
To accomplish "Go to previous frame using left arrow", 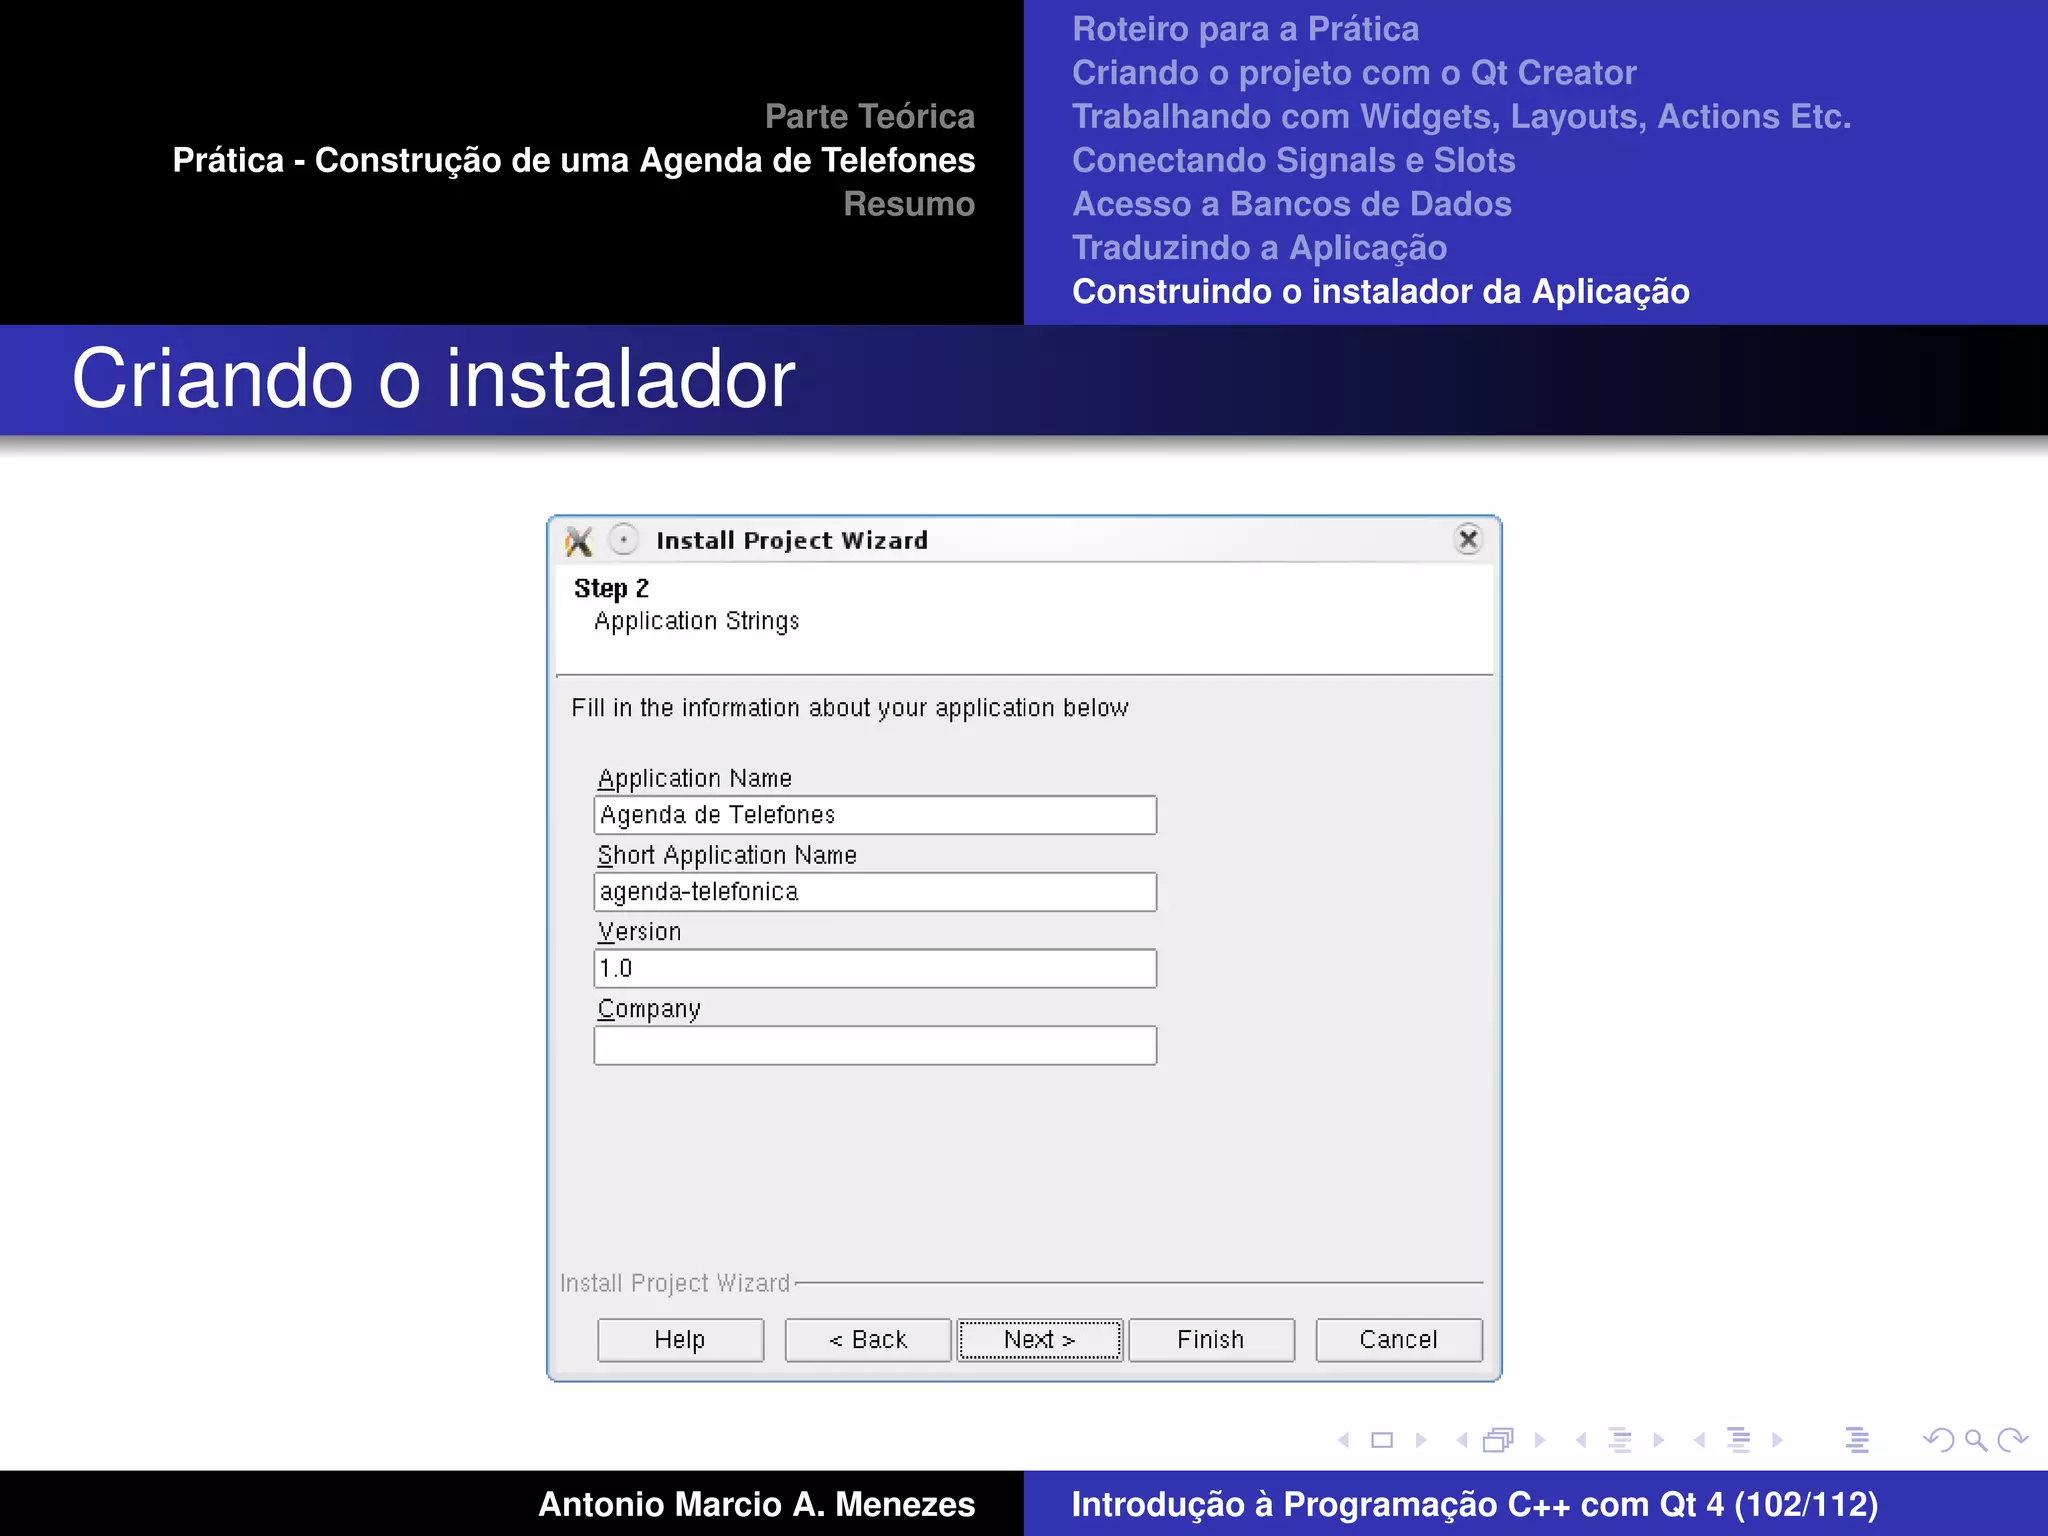I will pos(1462,1440).
